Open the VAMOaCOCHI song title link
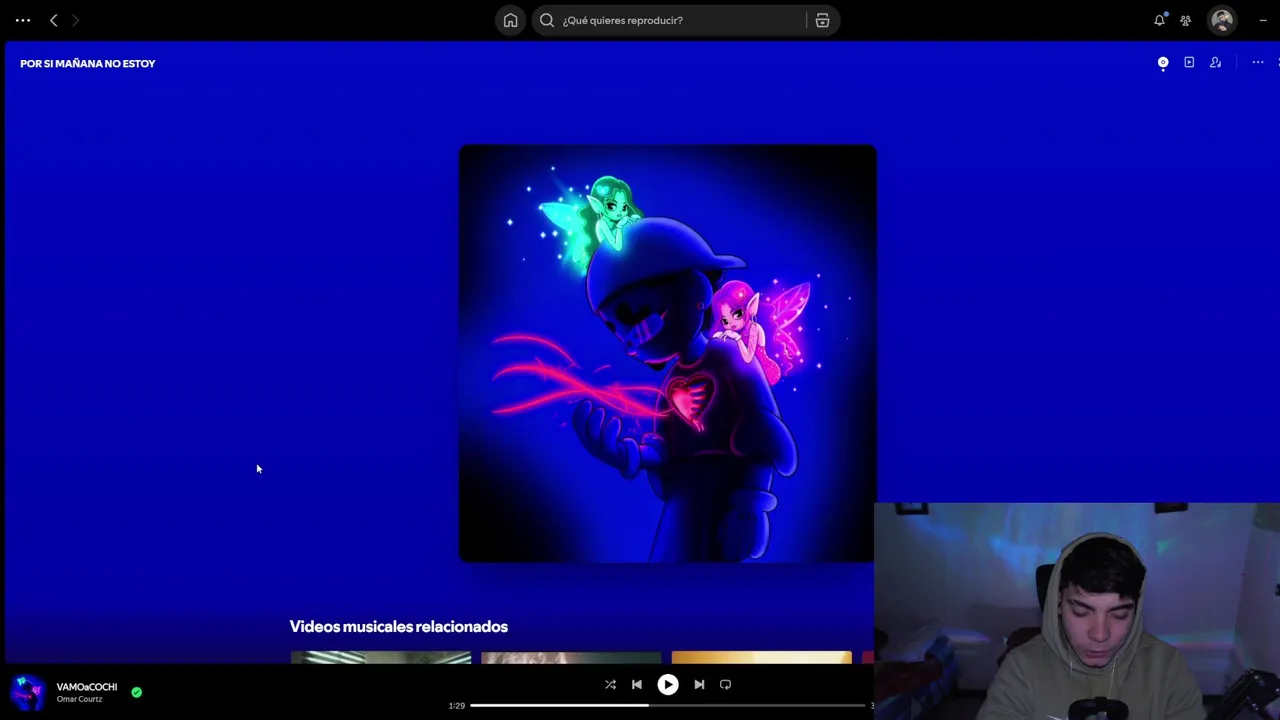The image size is (1280, 720). 87,687
